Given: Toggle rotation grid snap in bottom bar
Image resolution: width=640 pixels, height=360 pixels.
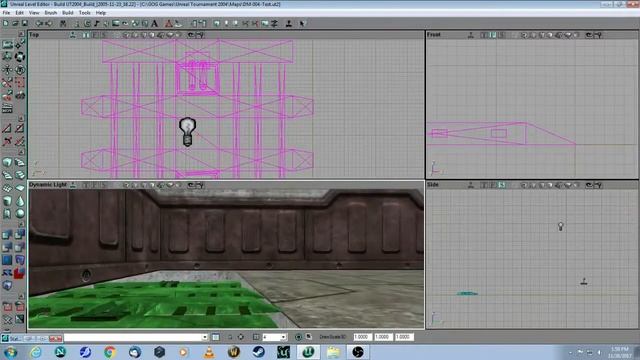Looking at the screenshot, I should (299, 337).
